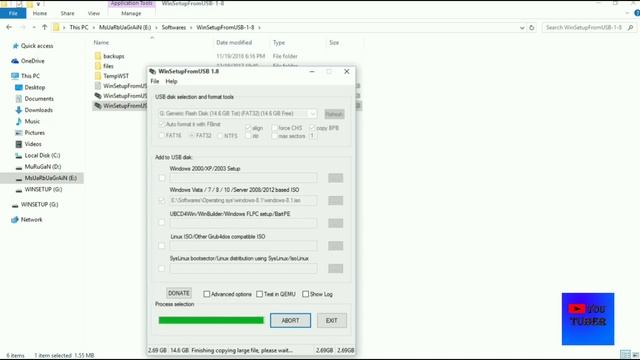Click the Network icon in the sidebar
Screen dimensions: 640x360
coord(15,220)
